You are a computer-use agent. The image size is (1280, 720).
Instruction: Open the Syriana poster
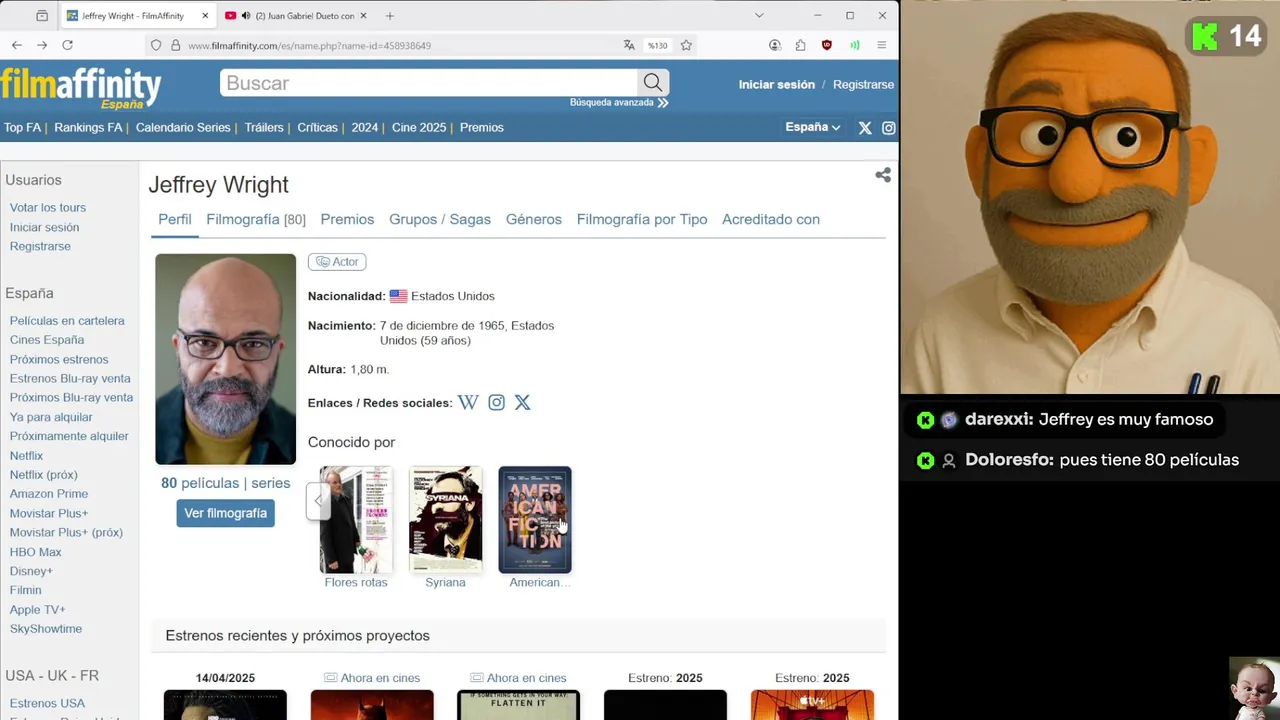(445, 520)
